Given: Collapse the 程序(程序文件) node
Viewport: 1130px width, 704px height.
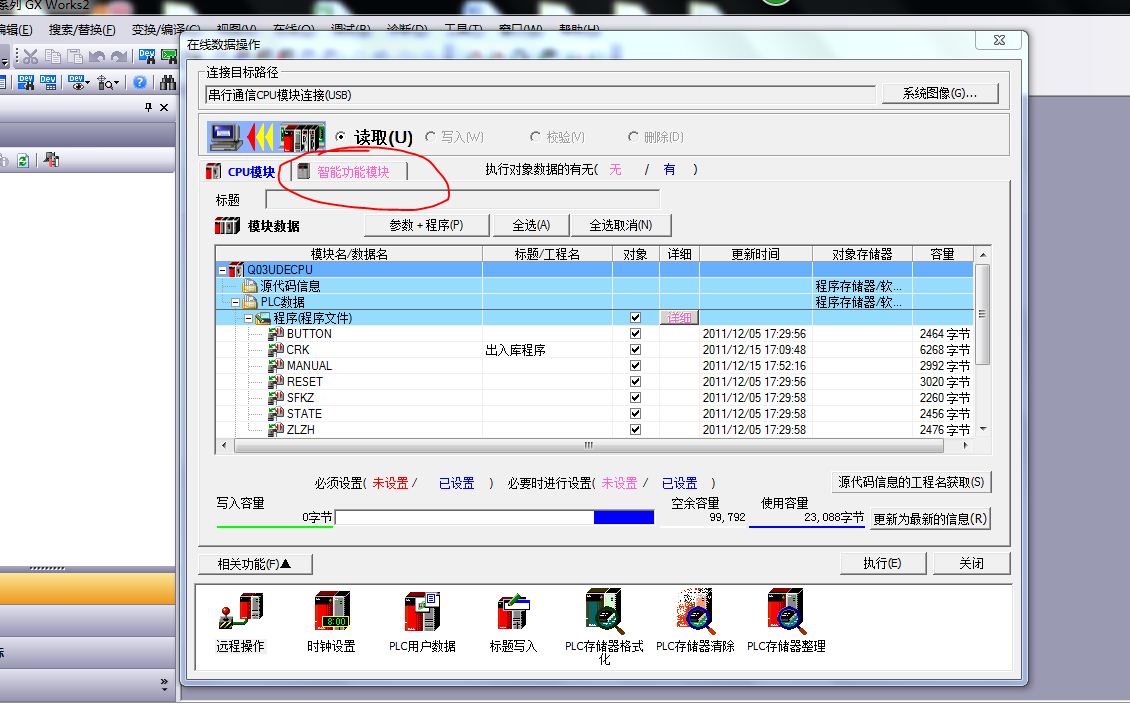Looking at the screenshot, I should tap(249, 318).
